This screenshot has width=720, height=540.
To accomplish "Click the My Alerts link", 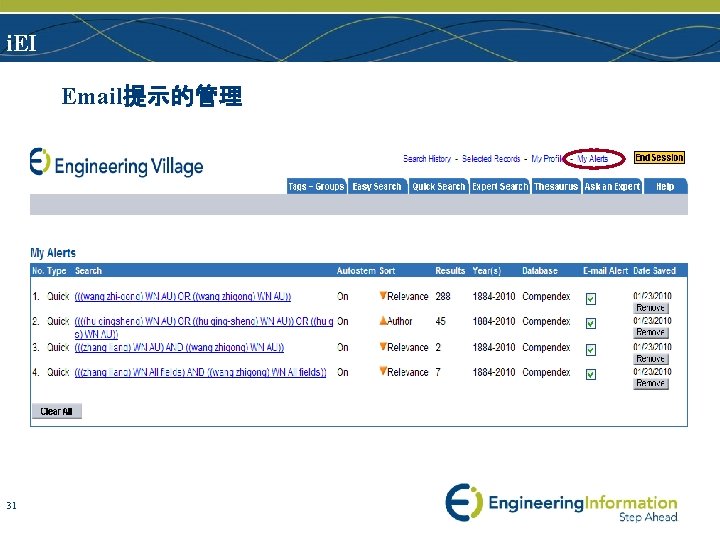I will click(x=592, y=159).
